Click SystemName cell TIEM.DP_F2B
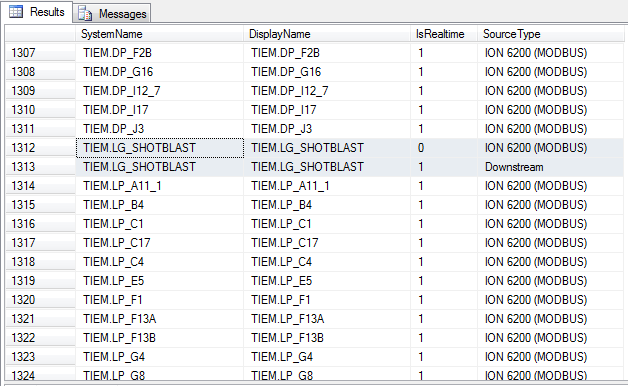The width and height of the screenshot is (628, 386). 159,53
